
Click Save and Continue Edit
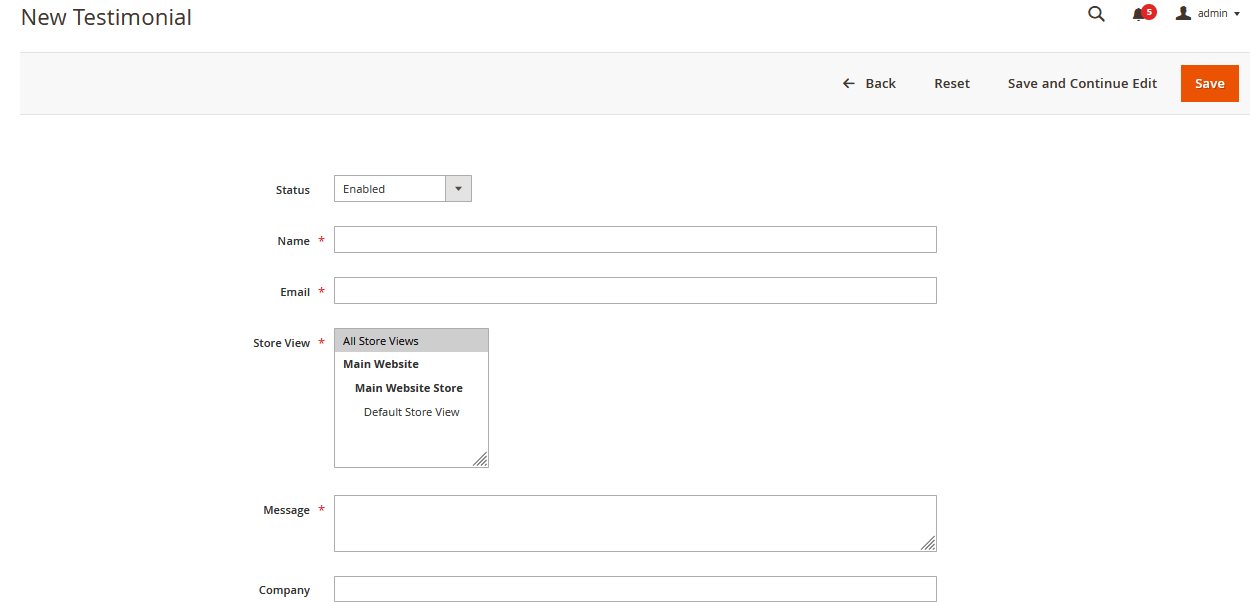[1082, 84]
